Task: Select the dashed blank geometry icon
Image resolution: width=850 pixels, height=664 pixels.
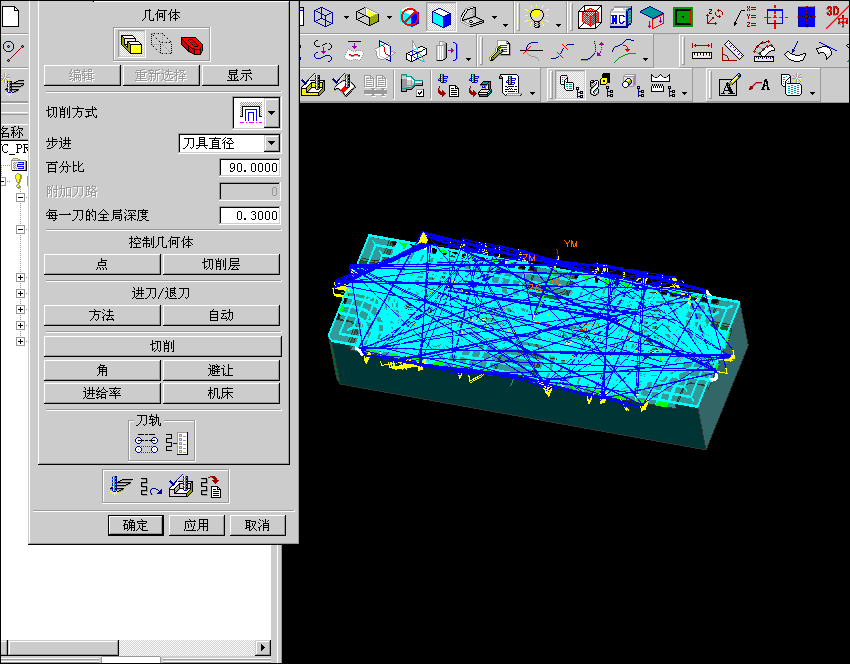Action: 162,44
